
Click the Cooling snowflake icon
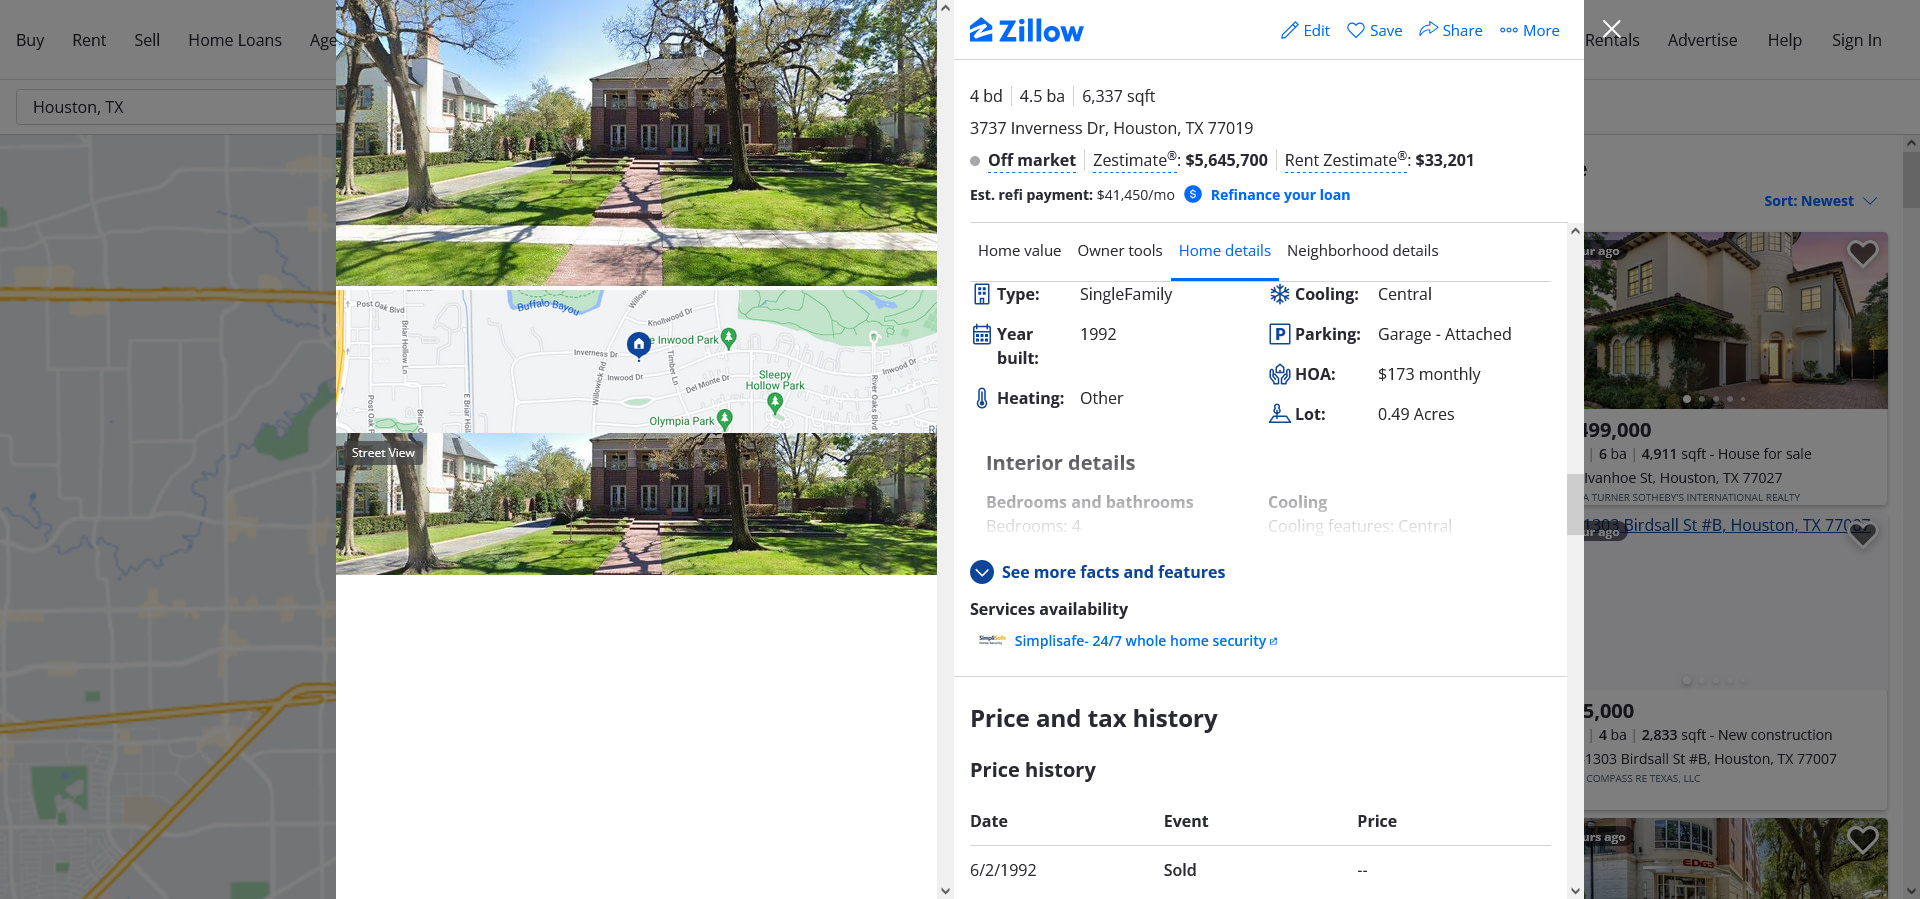coord(1280,294)
